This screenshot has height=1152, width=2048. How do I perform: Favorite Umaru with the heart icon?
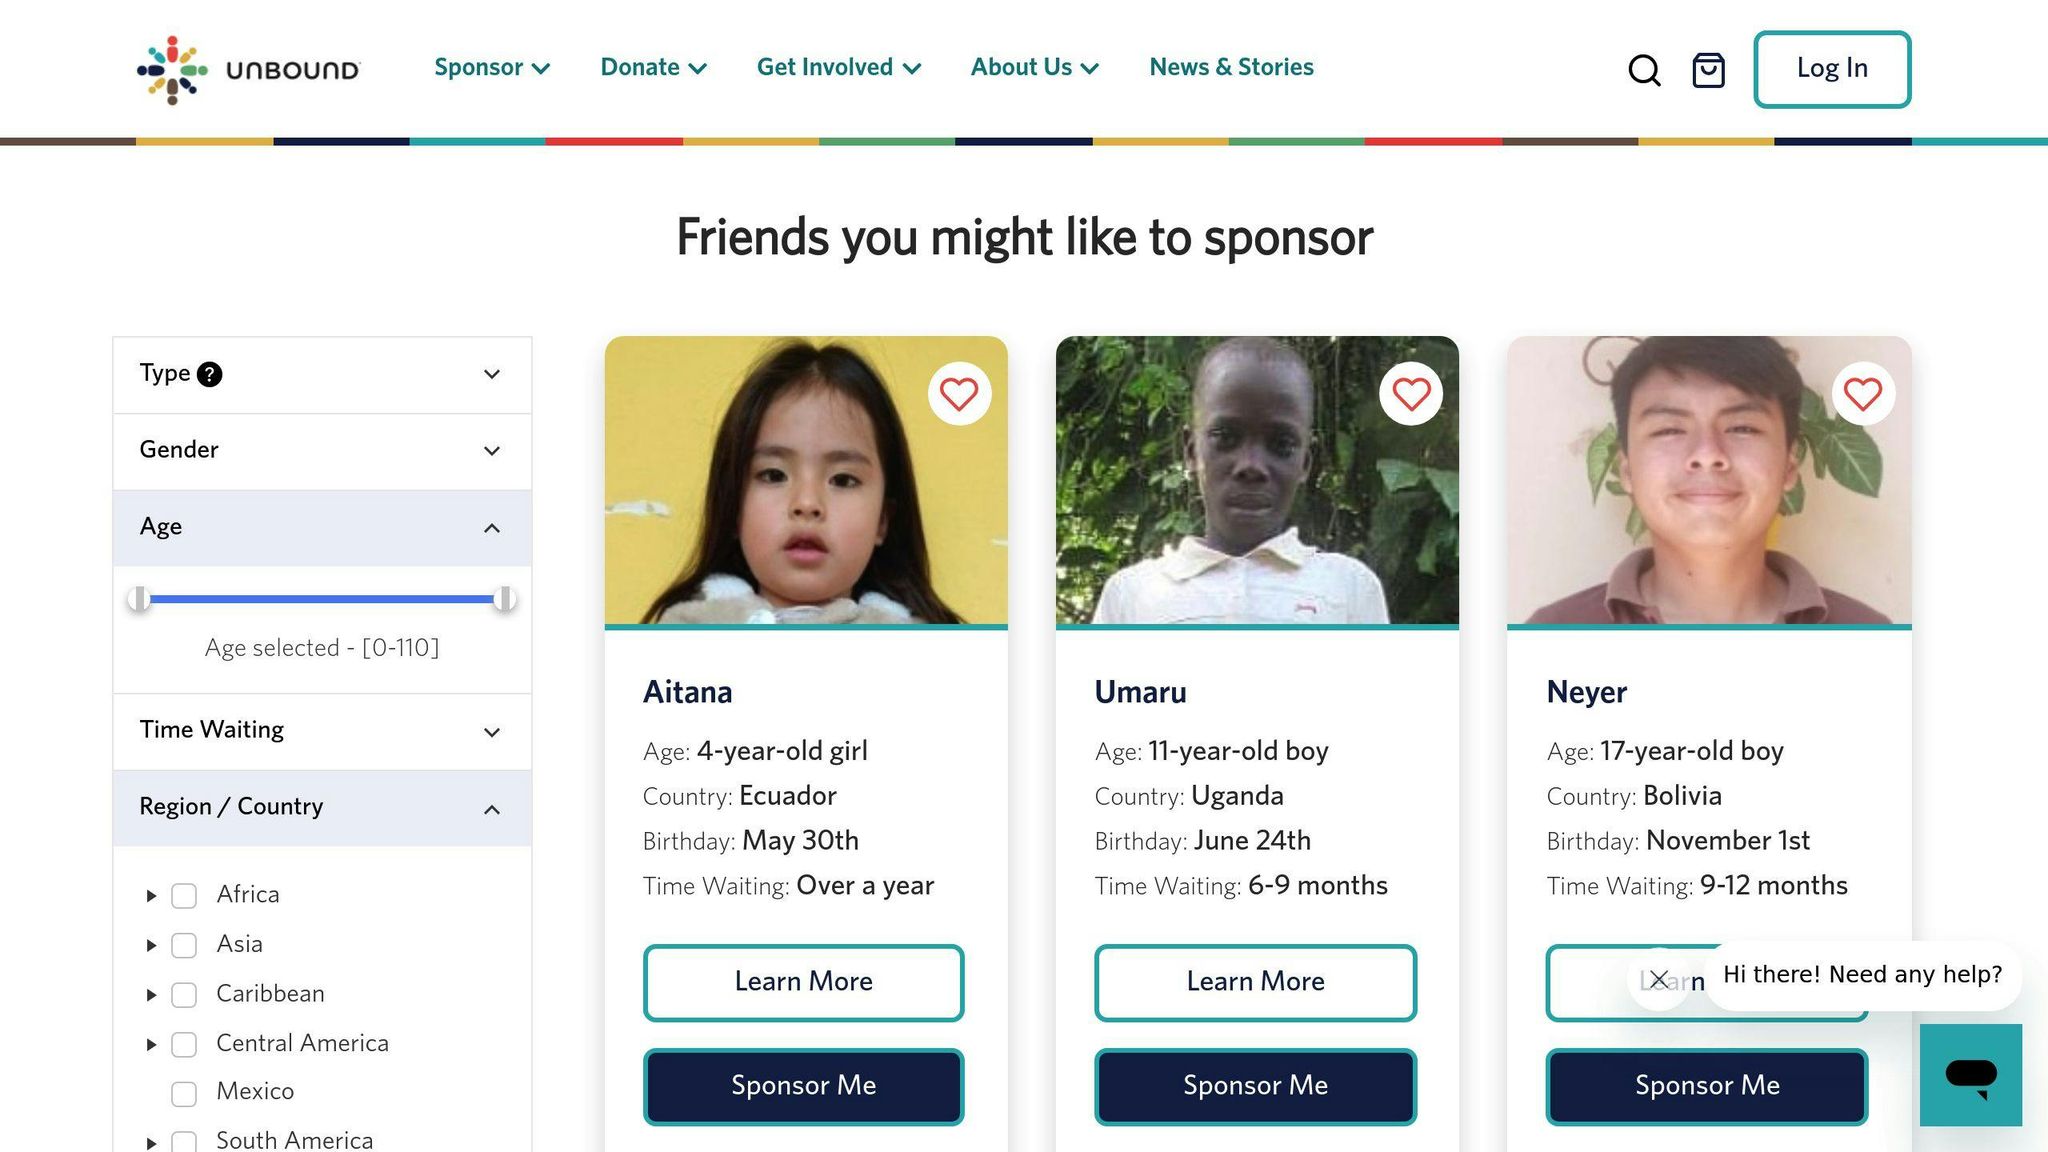pos(1411,394)
